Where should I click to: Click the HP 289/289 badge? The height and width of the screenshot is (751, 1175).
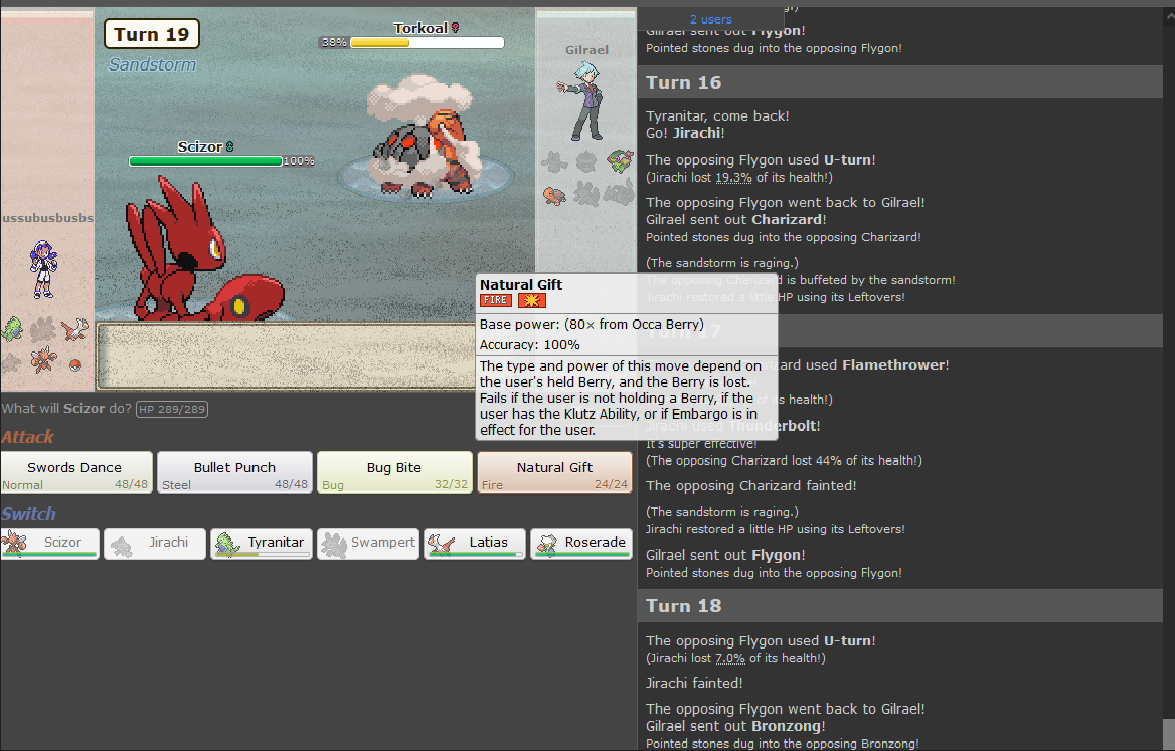tap(172, 409)
